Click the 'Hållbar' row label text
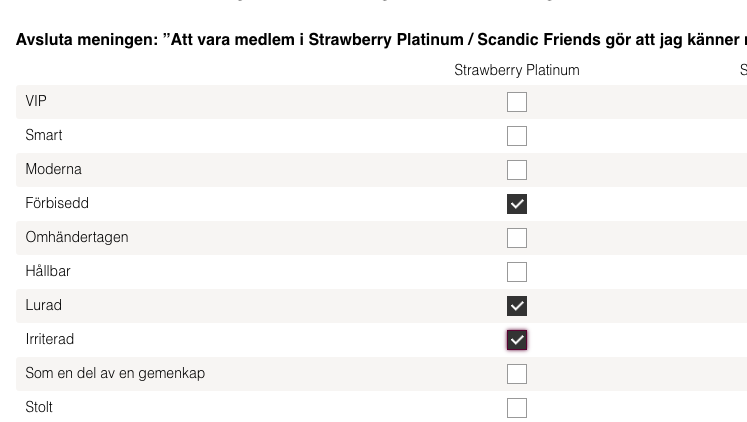The width and height of the screenshot is (747, 422). pos(48,272)
